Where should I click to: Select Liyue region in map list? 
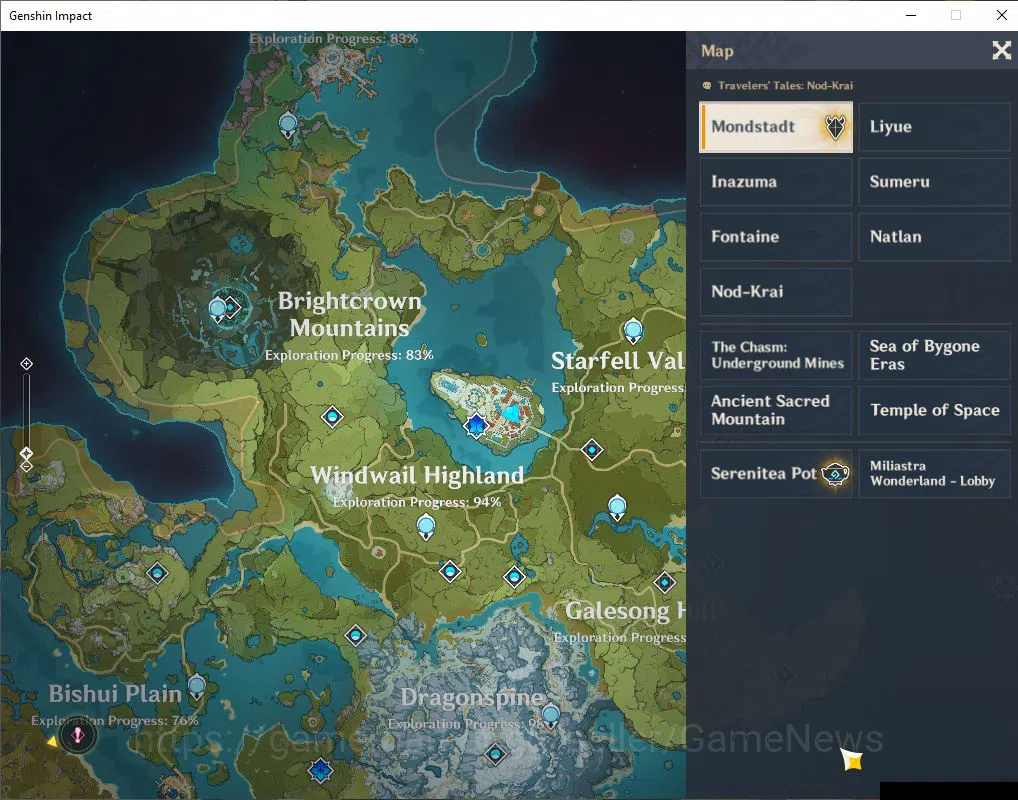pos(934,127)
